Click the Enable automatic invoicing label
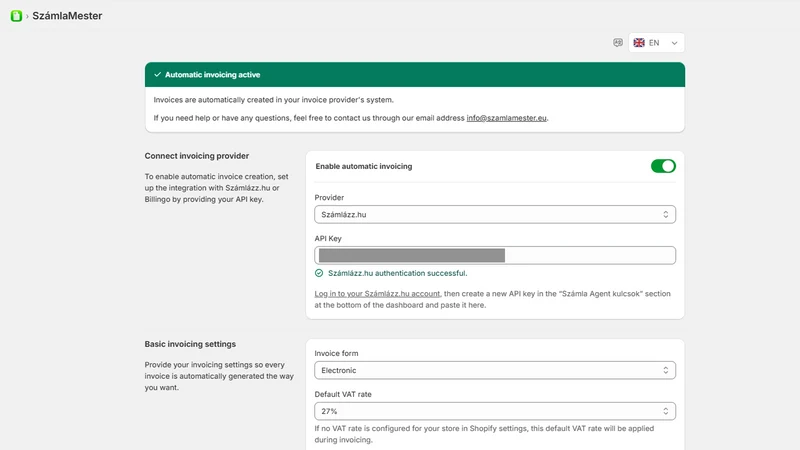Viewport: 800px width, 450px height. (364, 166)
